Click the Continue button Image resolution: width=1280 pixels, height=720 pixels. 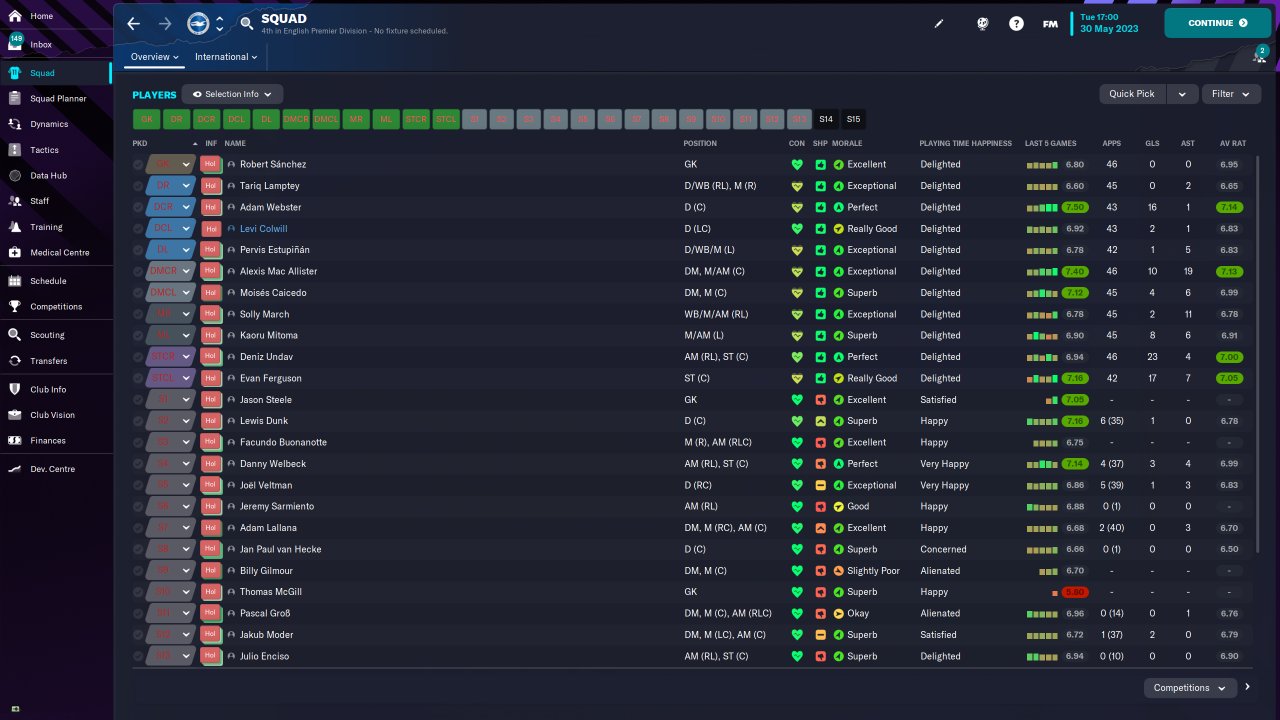1217,23
